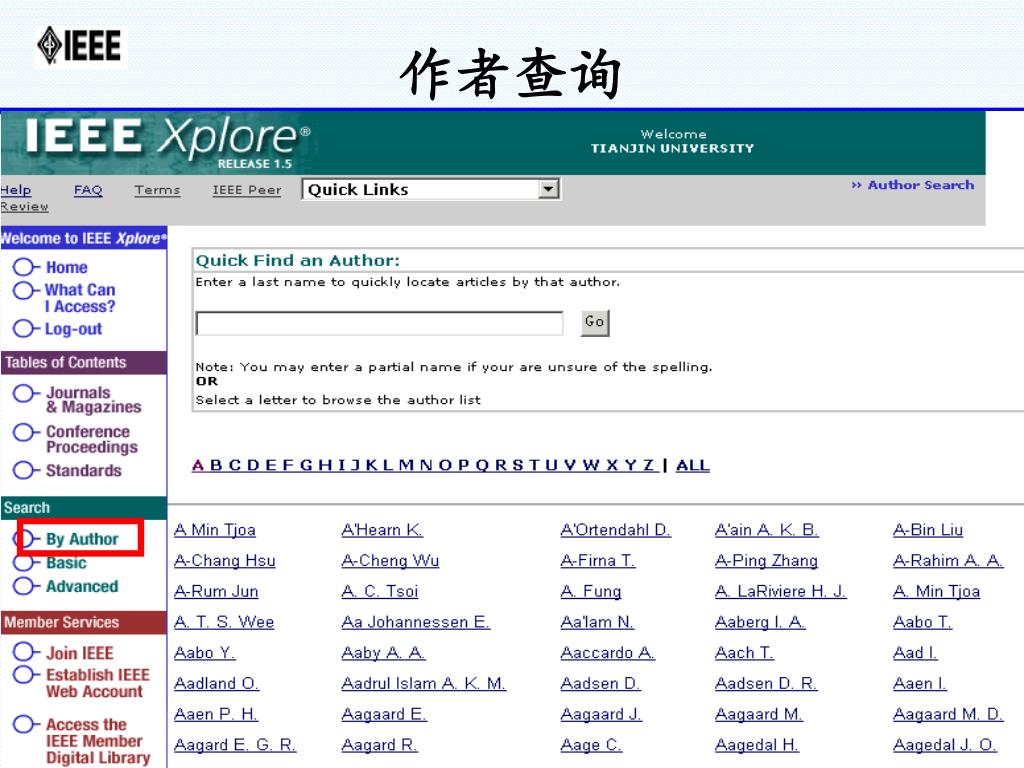
Task: Browse authors starting with letter M
Action: point(406,466)
